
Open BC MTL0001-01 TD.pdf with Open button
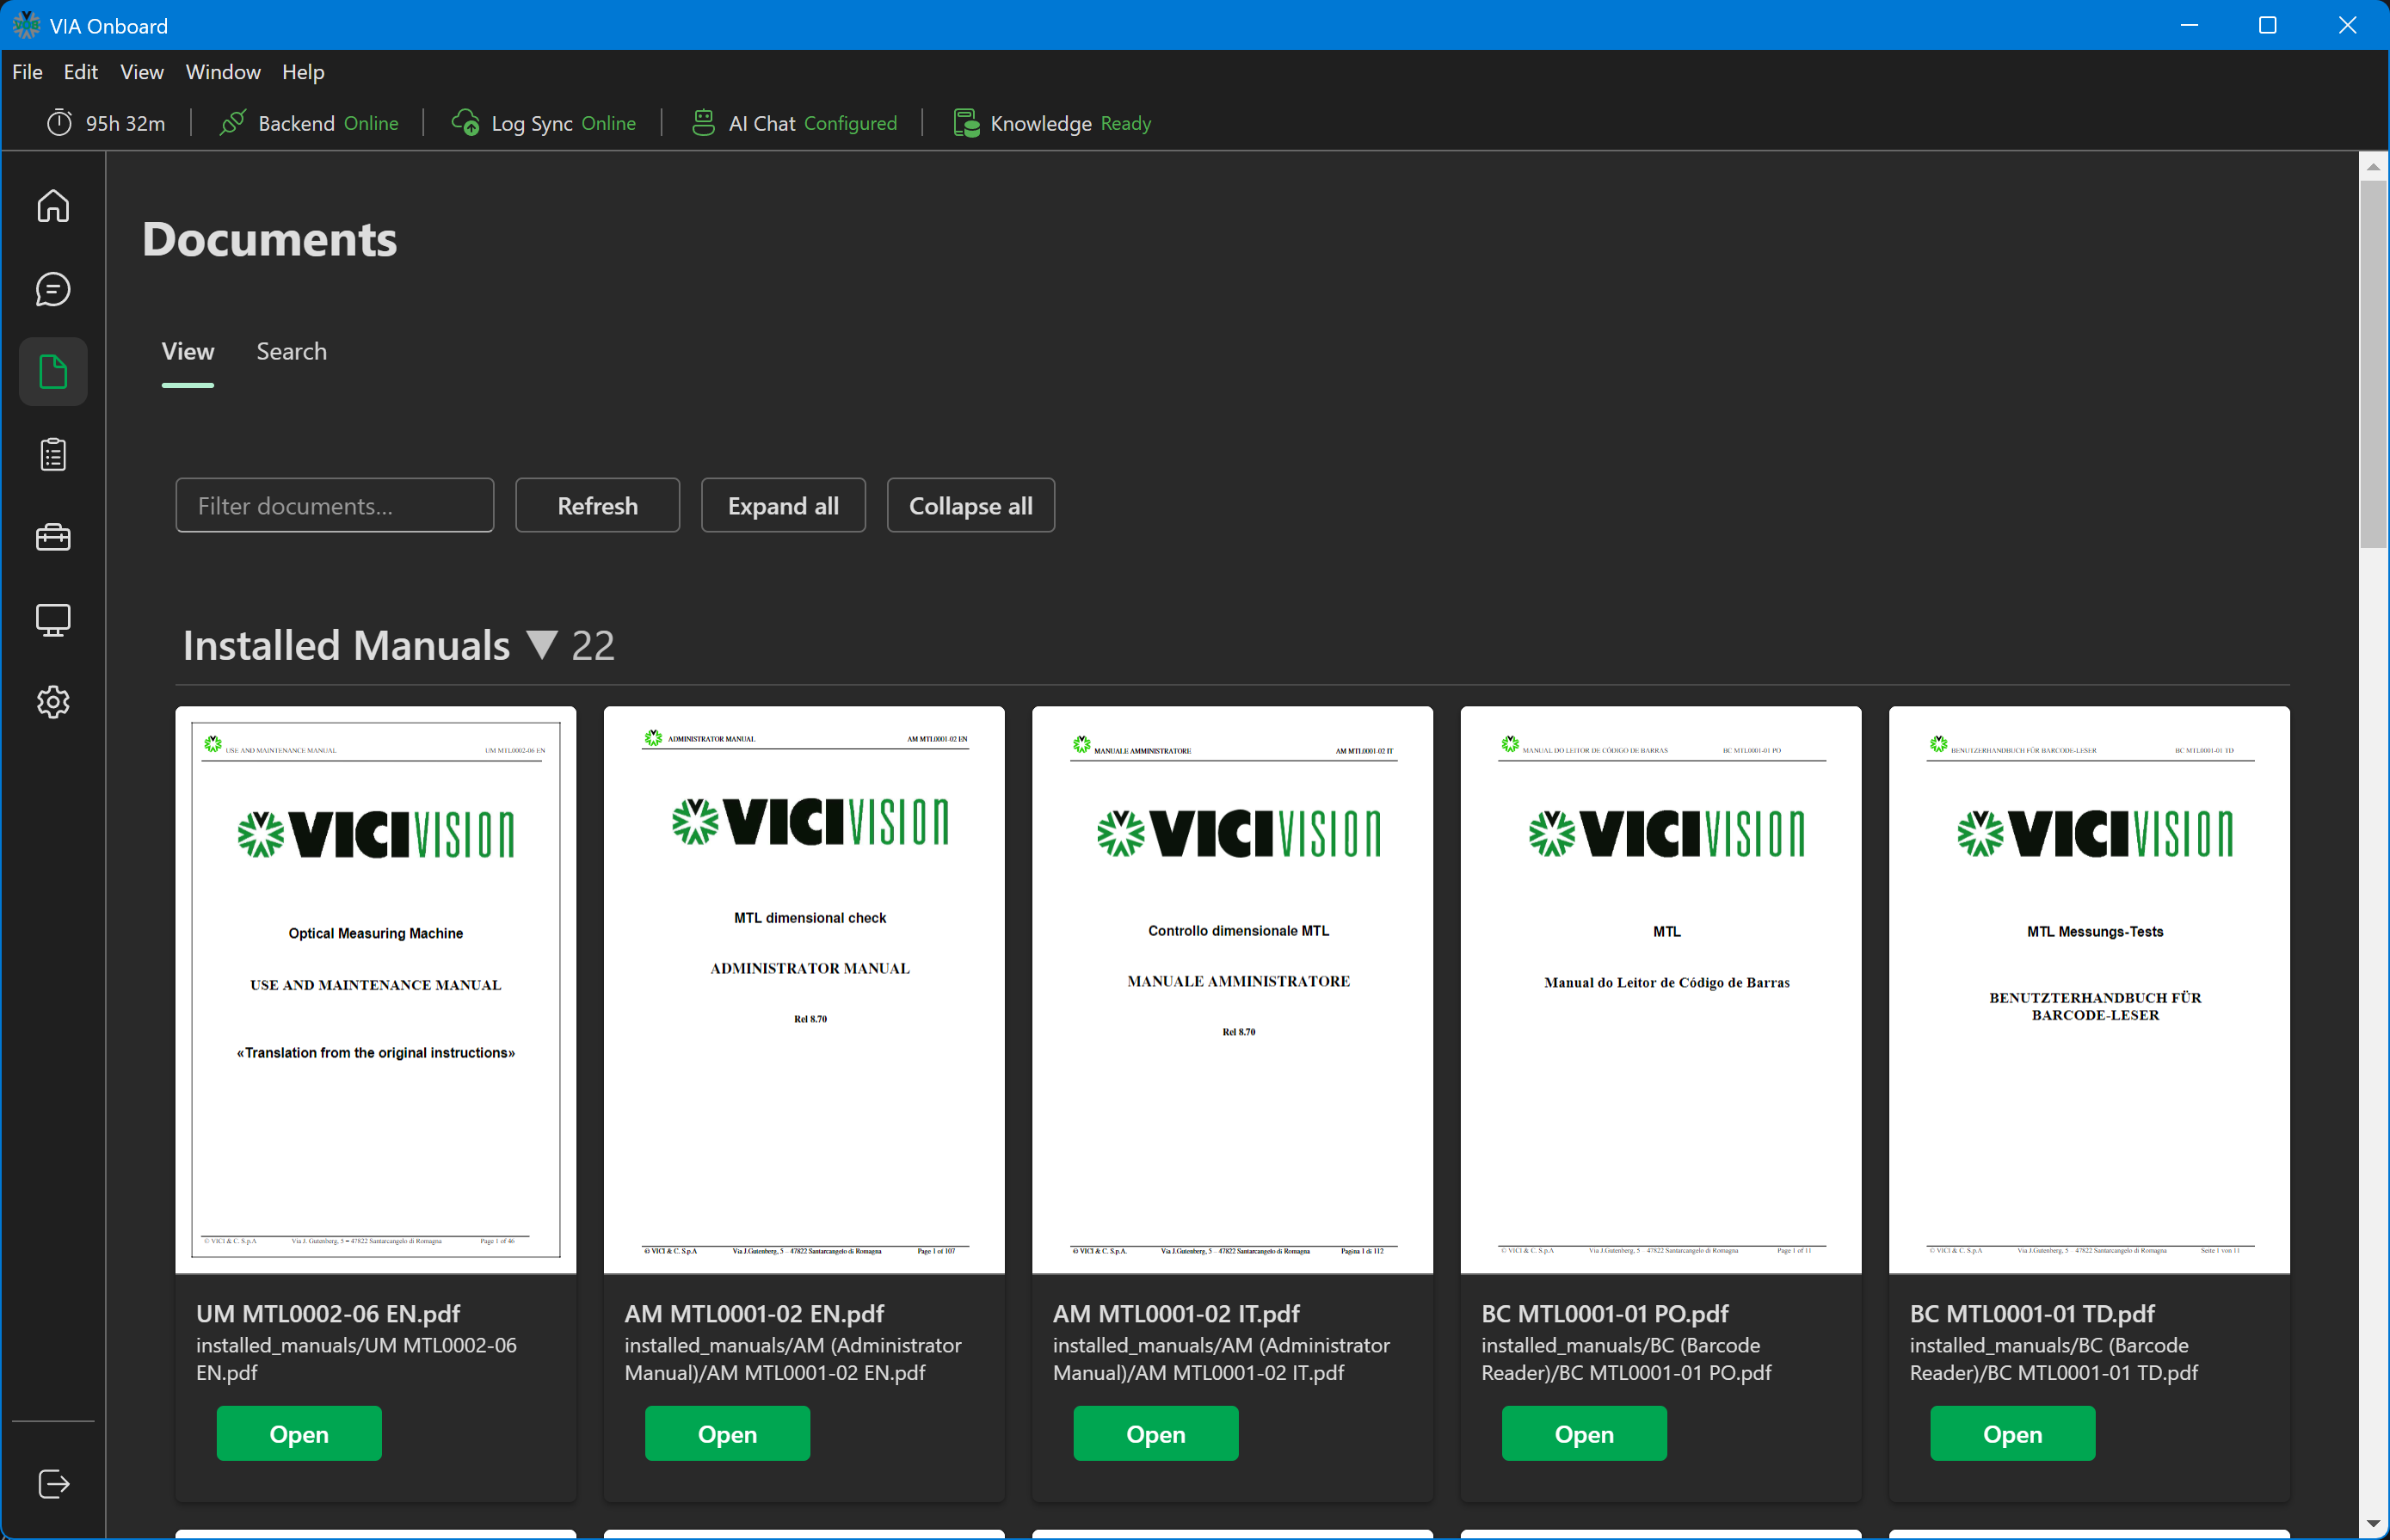coord(2012,1433)
